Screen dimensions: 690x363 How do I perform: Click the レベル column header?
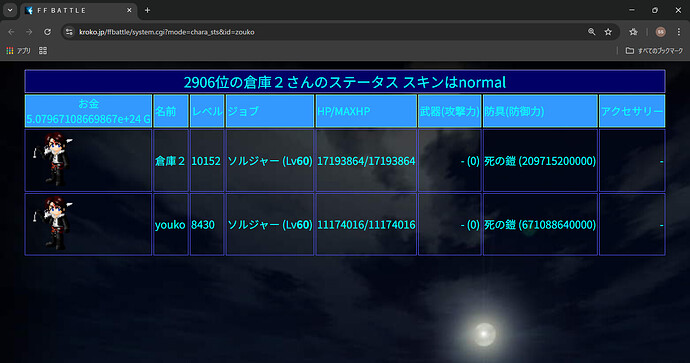pyautogui.click(x=207, y=111)
